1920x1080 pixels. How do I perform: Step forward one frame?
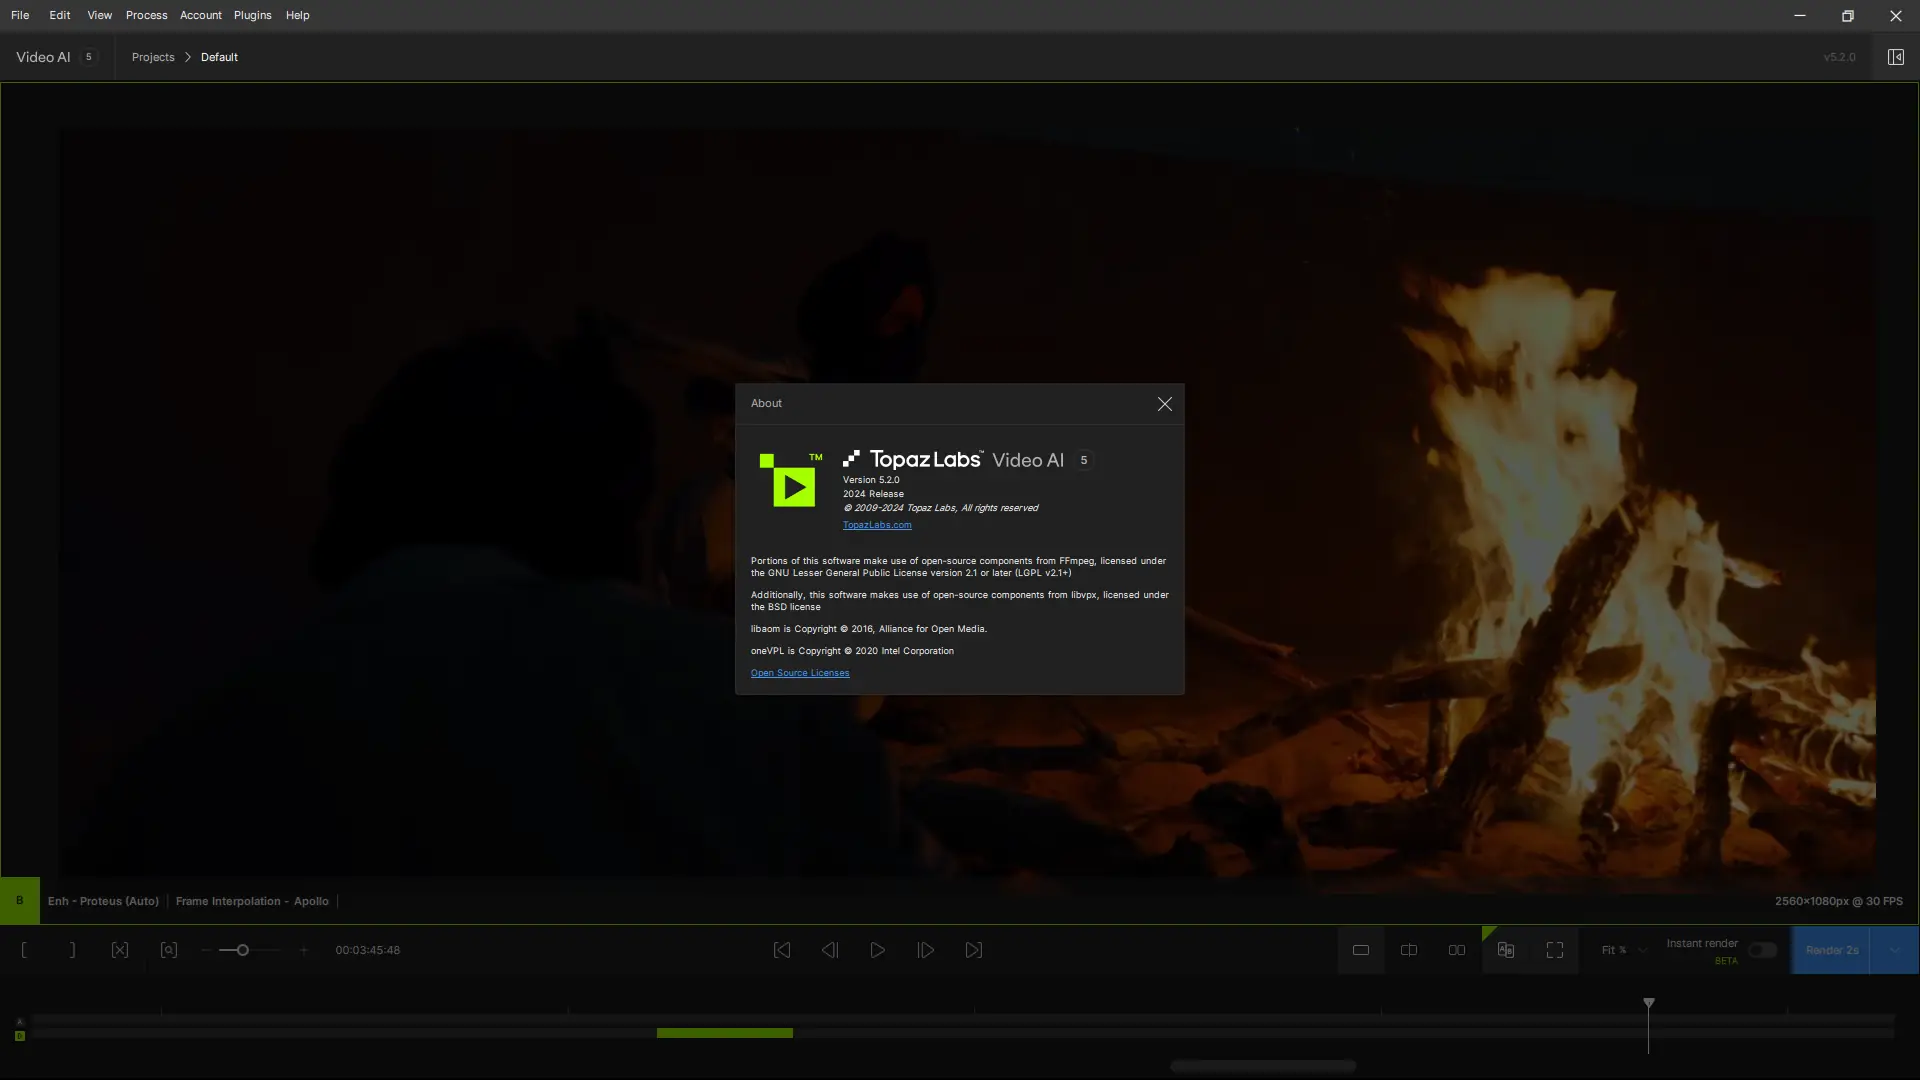[x=925, y=950]
